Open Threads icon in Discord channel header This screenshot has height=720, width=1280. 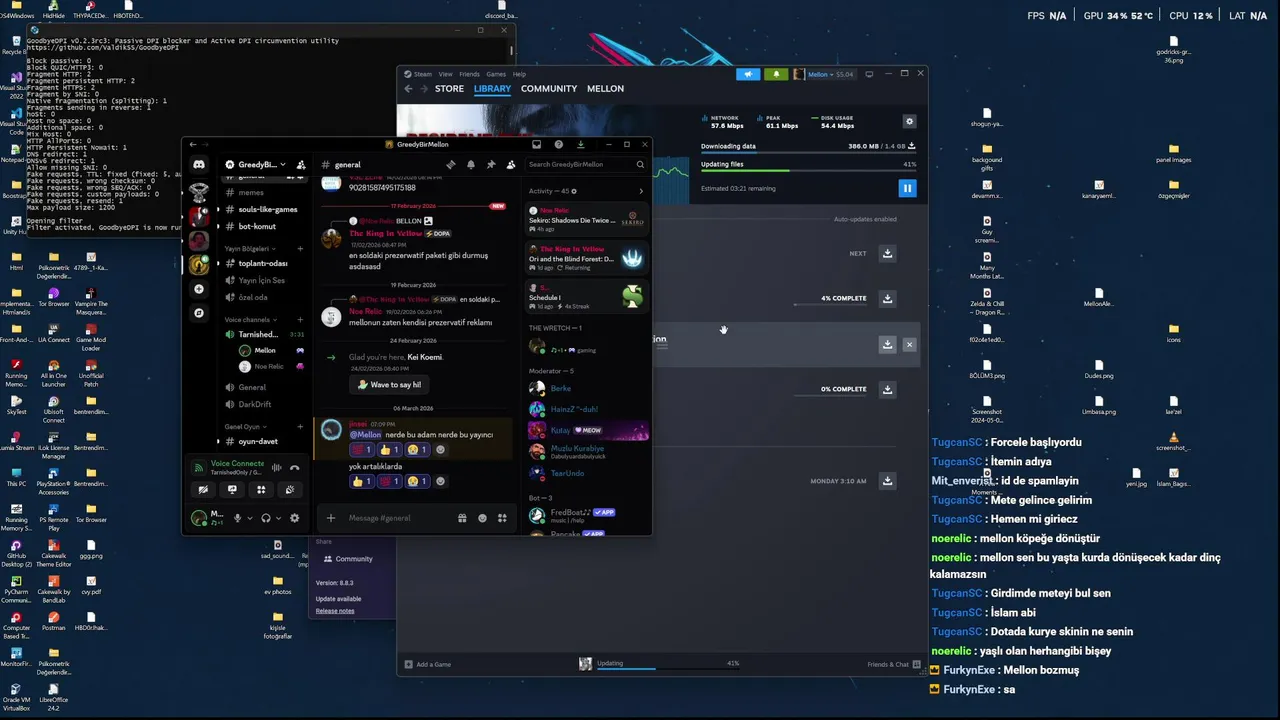click(x=451, y=165)
